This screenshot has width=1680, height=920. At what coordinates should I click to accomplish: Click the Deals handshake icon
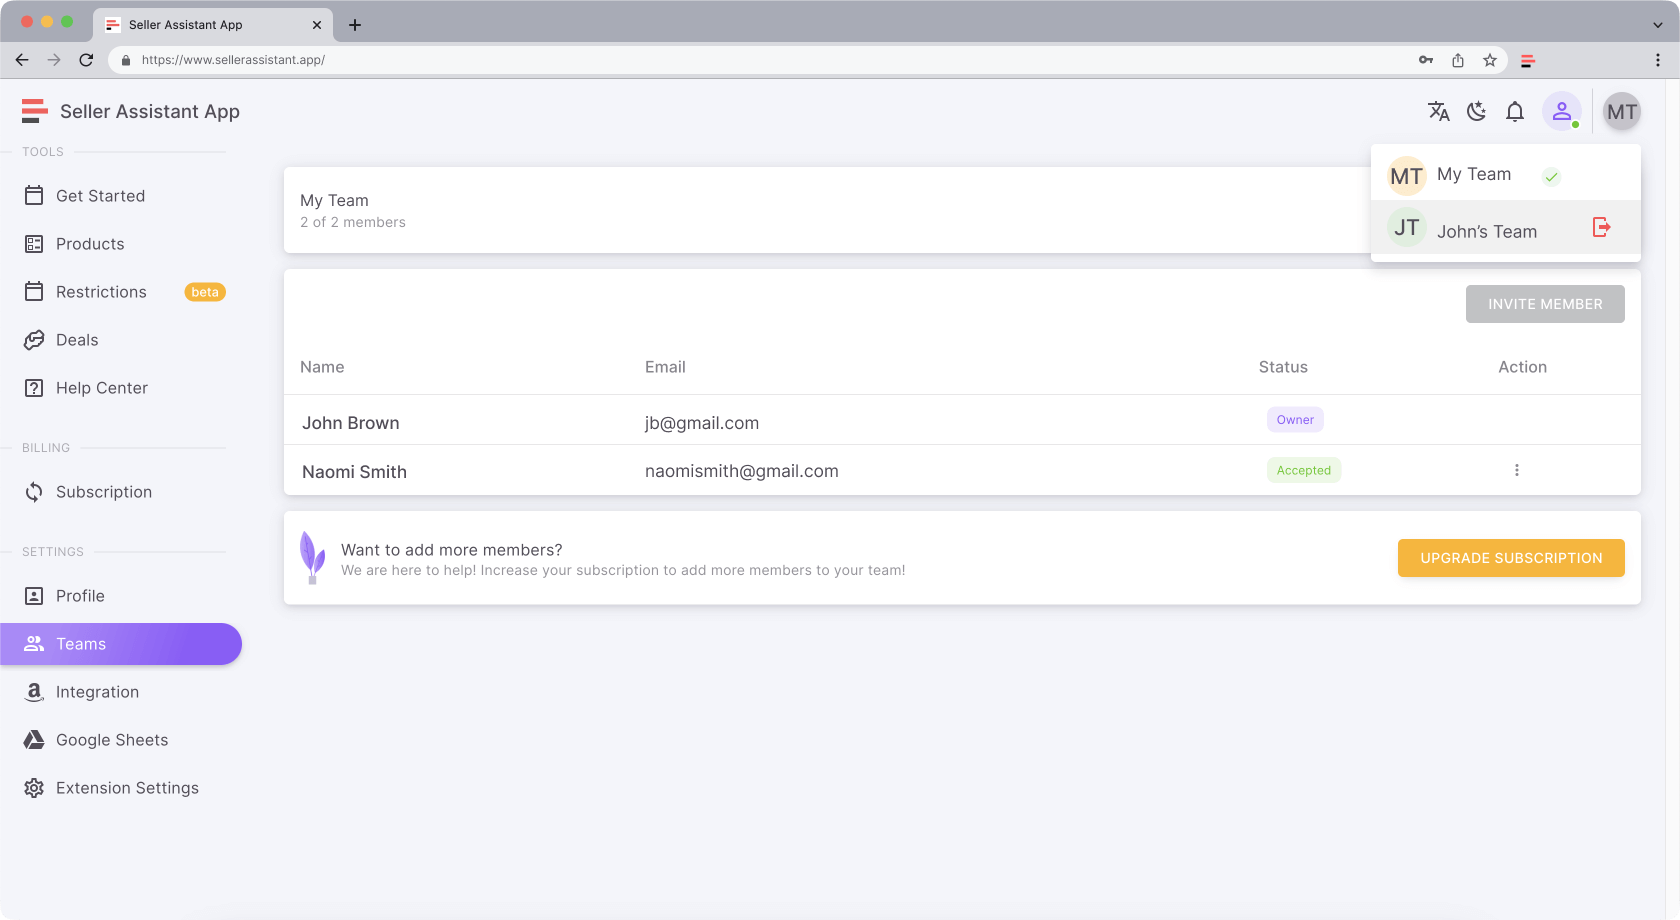(x=34, y=340)
